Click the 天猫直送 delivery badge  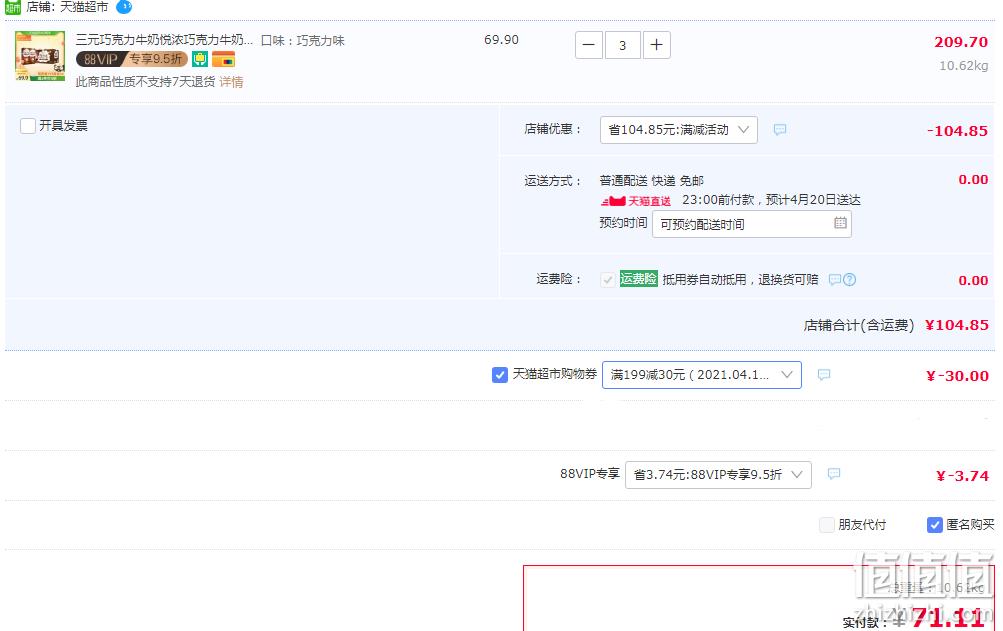coord(636,201)
